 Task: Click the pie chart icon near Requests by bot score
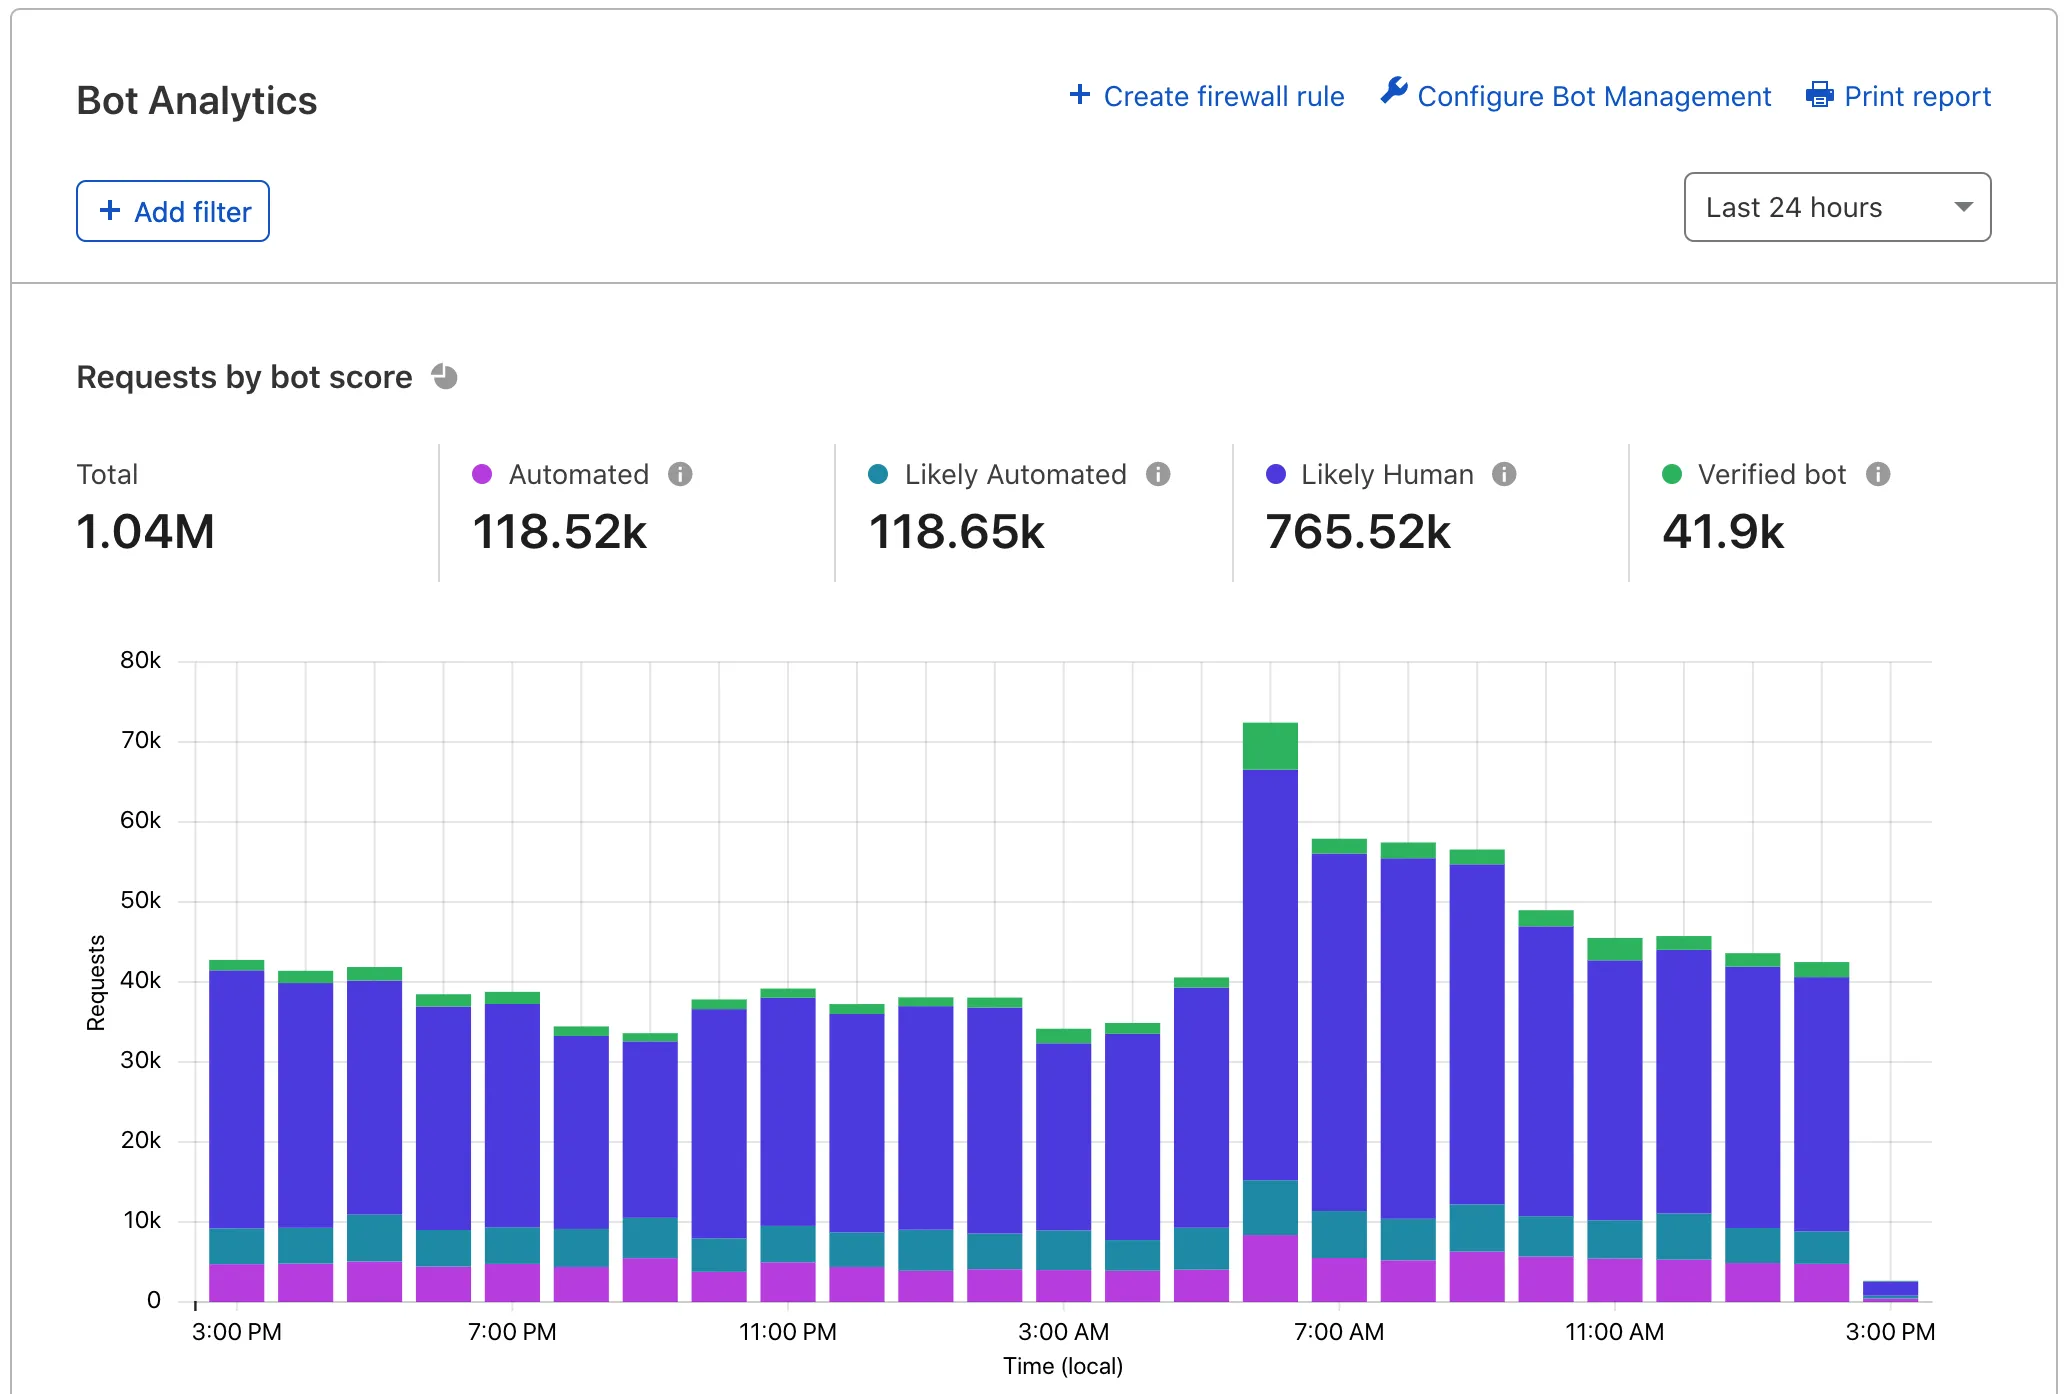point(444,376)
